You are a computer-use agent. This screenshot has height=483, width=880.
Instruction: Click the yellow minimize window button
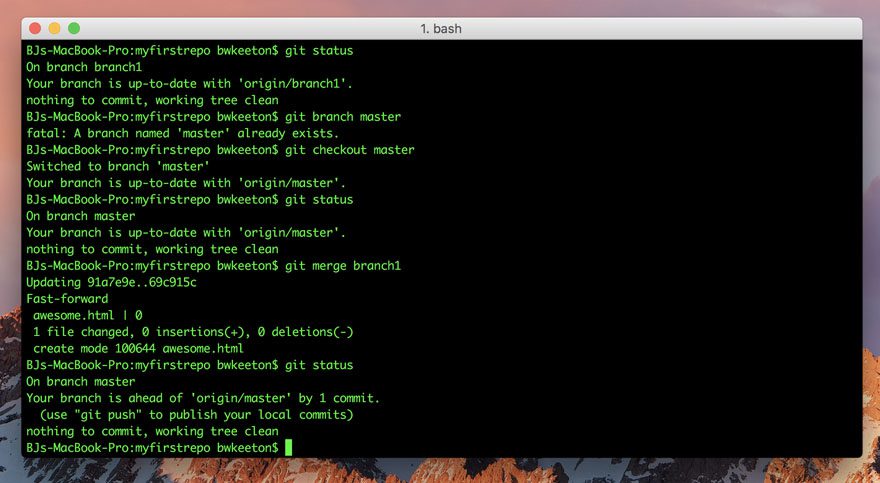(54, 28)
